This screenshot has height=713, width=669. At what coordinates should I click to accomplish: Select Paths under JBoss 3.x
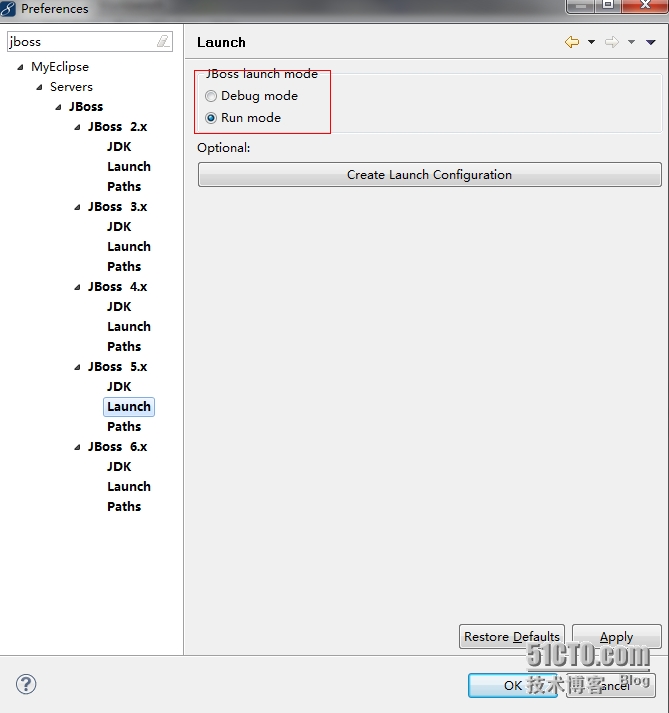(x=124, y=266)
